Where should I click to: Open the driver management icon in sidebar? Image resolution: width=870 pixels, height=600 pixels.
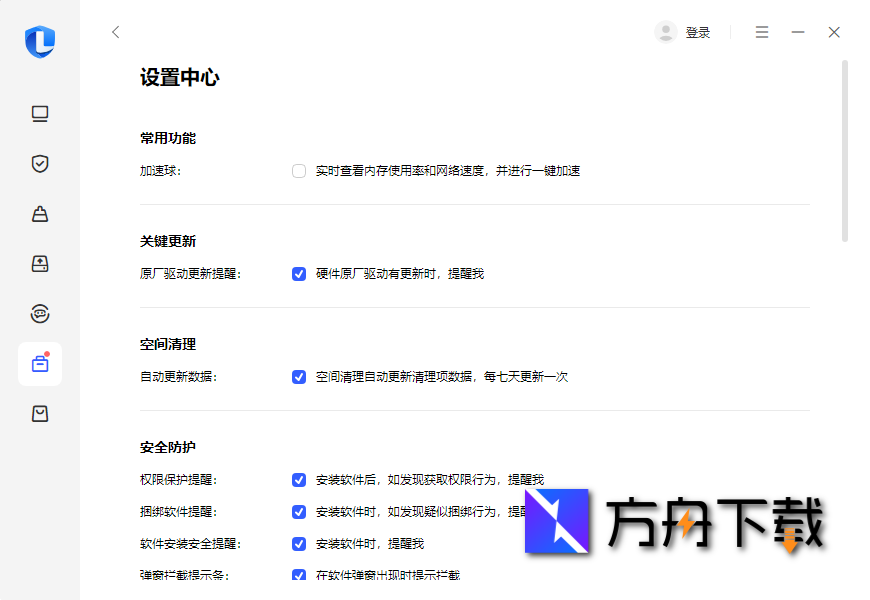point(39,264)
